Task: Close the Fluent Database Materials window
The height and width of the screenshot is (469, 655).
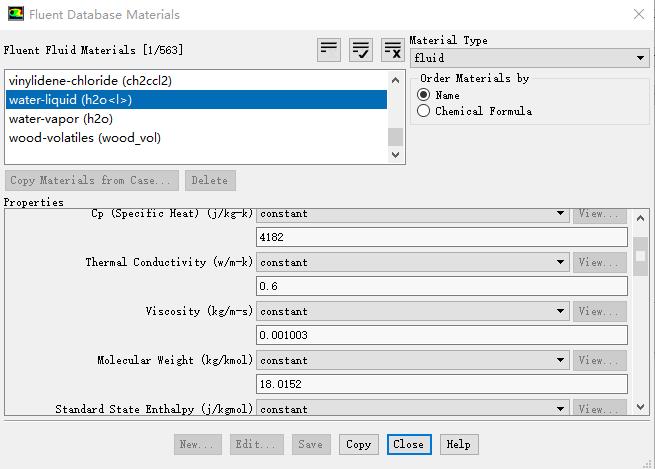Action: pos(639,14)
